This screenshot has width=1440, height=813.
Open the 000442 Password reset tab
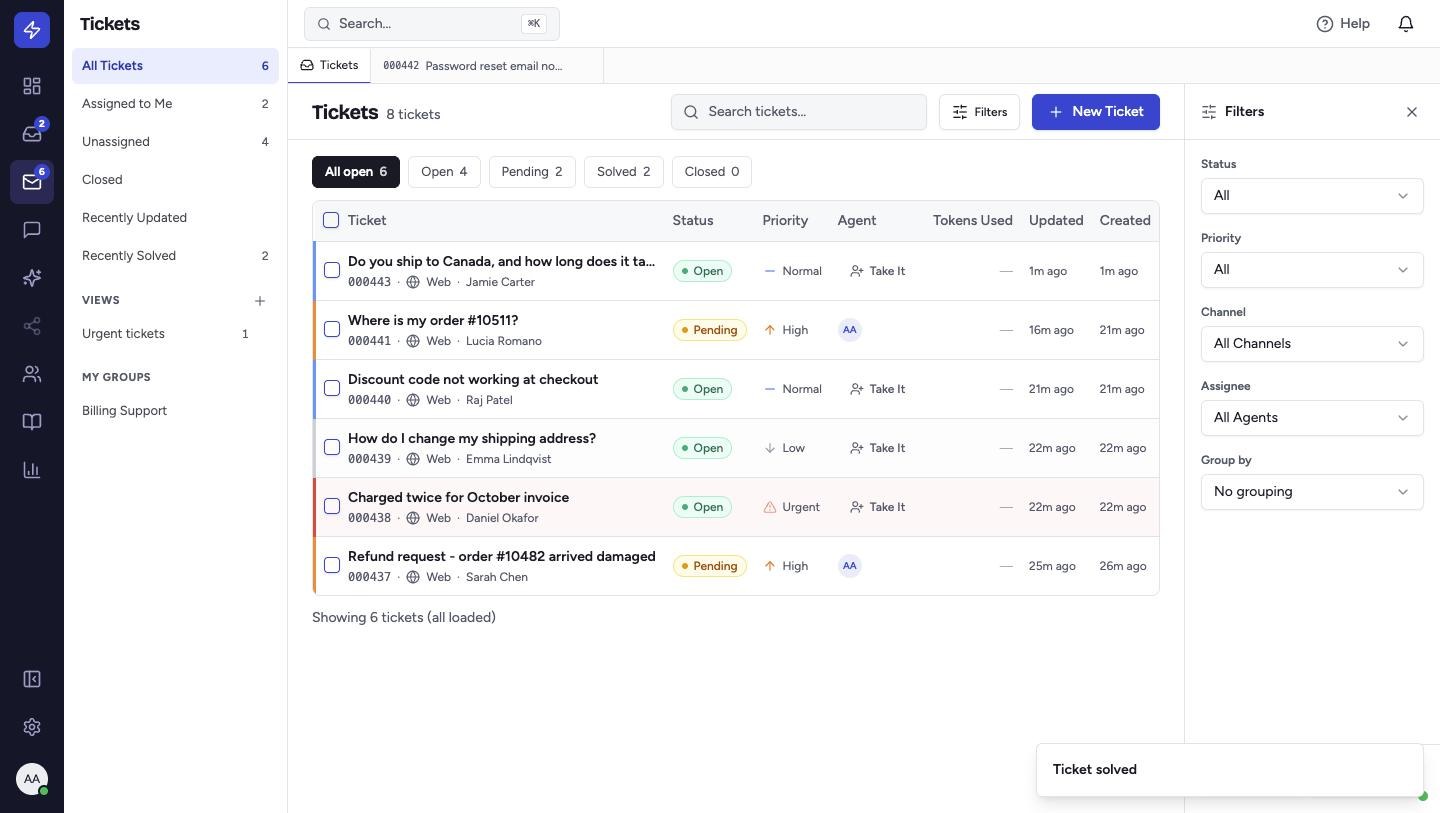coord(486,66)
